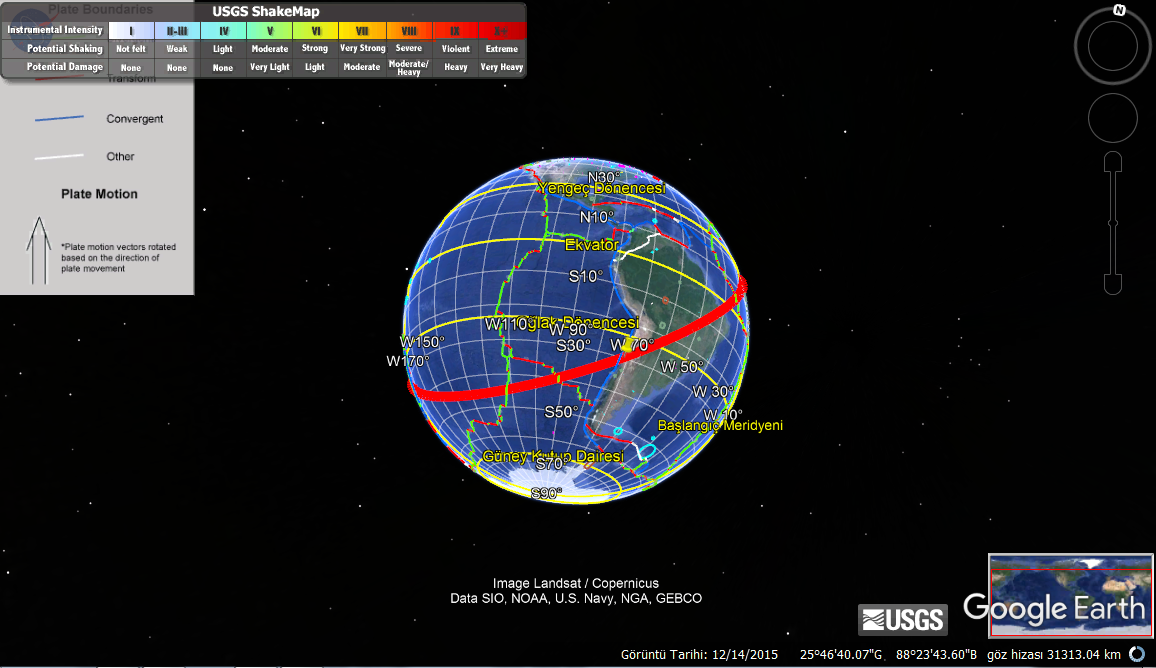Image resolution: width=1156 pixels, height=668 pixels.
Task: Click intensity VIII orange color cell
Action: tap(408, 30)
